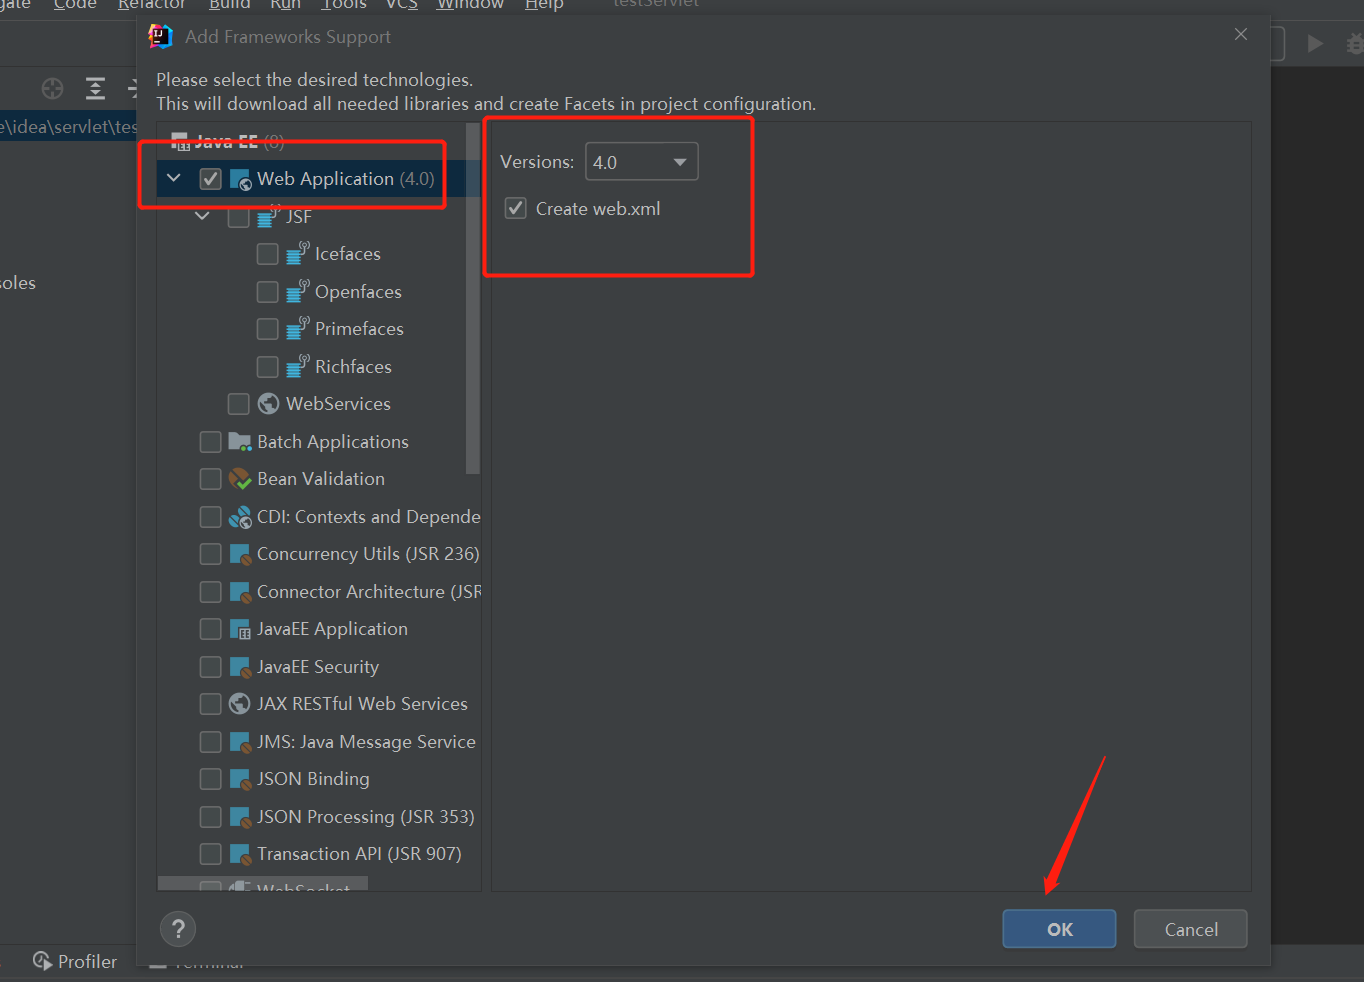This screenshot has width=1364, height=982.
Task: Open the Tools menu in the main window
Action: [x=344, y=5]
